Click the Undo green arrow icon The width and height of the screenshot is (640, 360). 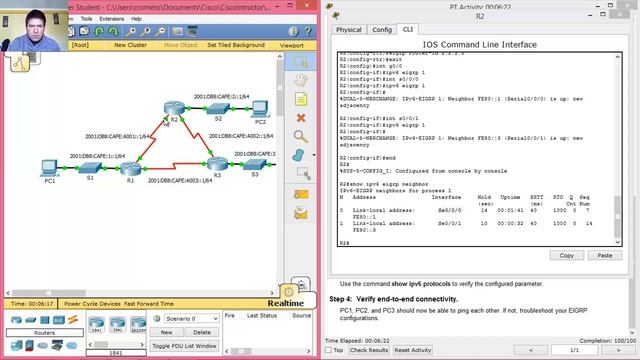click(99, 31)
